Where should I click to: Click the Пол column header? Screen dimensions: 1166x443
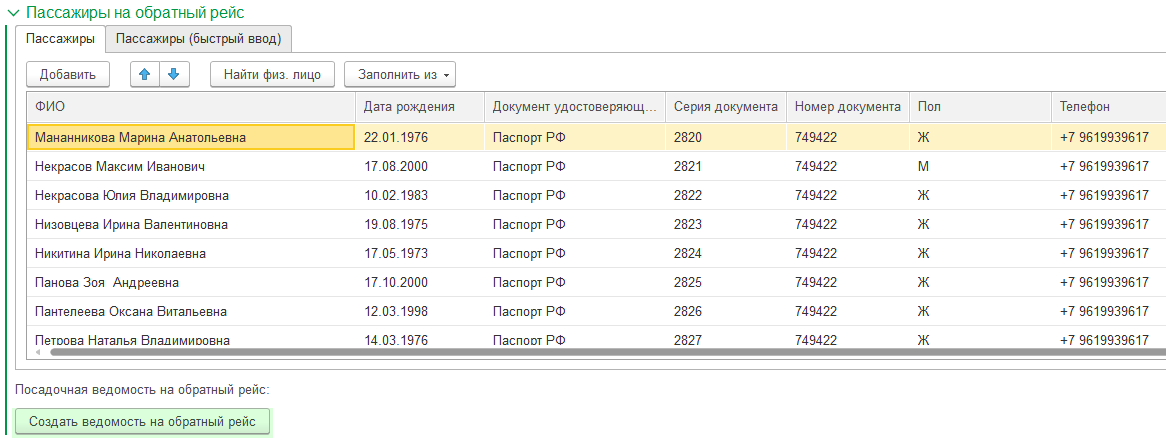point(979,107)
